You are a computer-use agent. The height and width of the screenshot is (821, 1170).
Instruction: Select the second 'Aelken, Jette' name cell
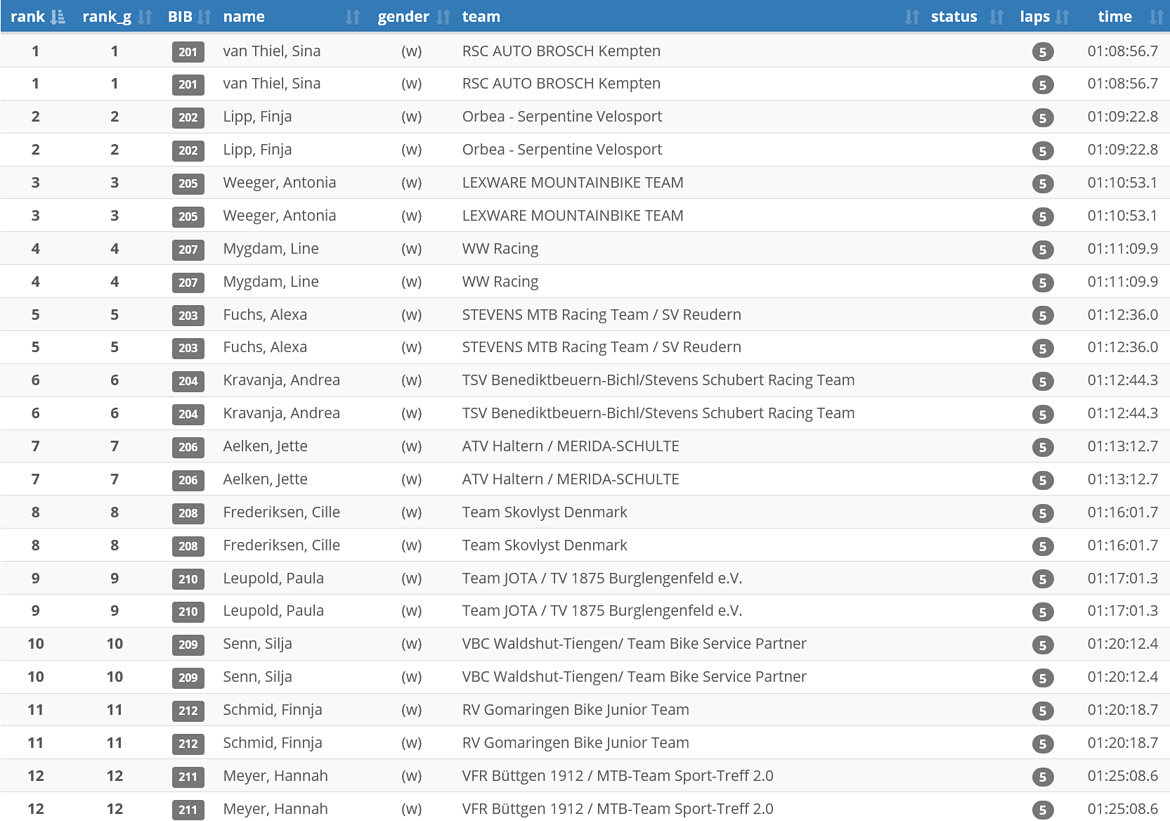coord(265,479)
